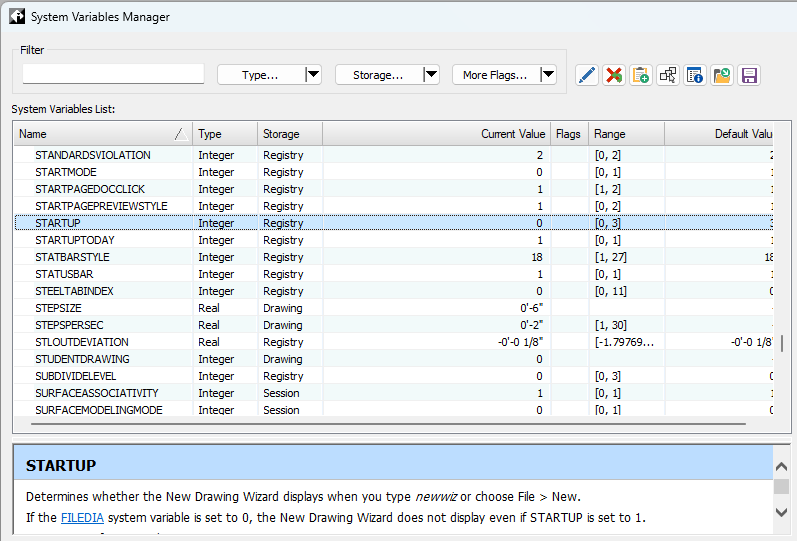
Task: Open the Storage... filter dropdown
Action: [x=387, y=75]
